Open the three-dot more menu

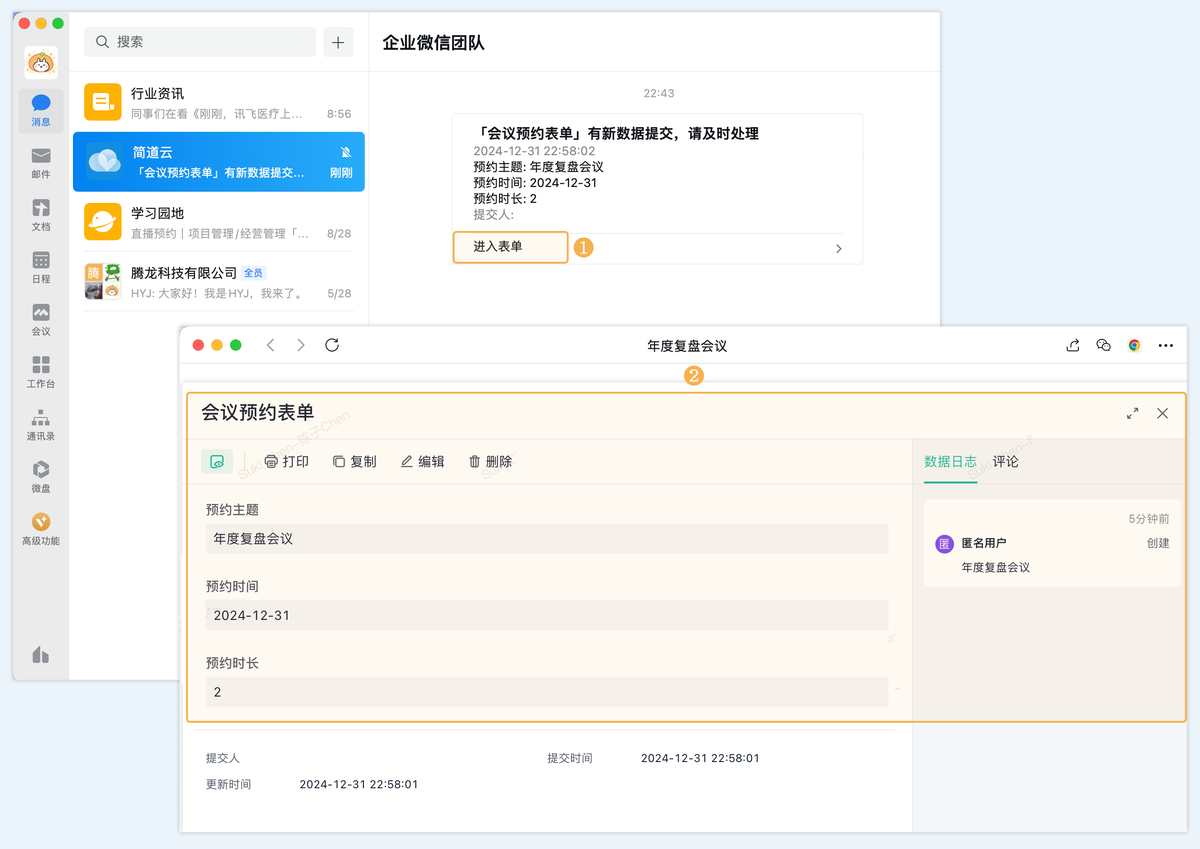[1165, 345]
